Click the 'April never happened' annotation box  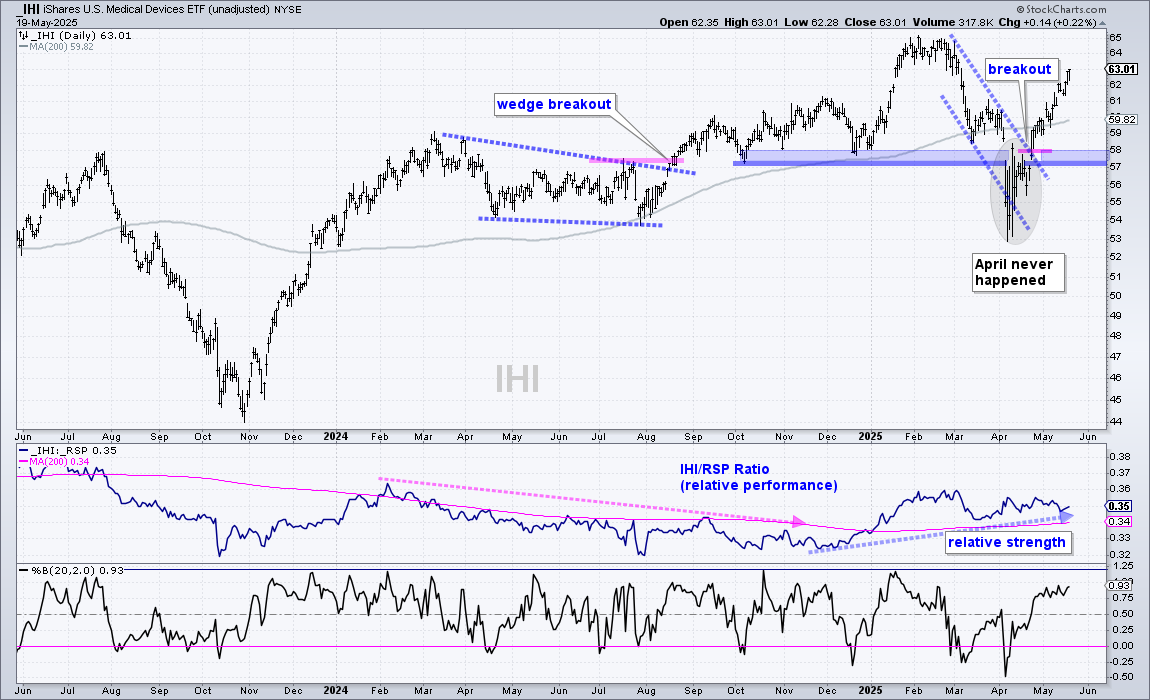1017,272
